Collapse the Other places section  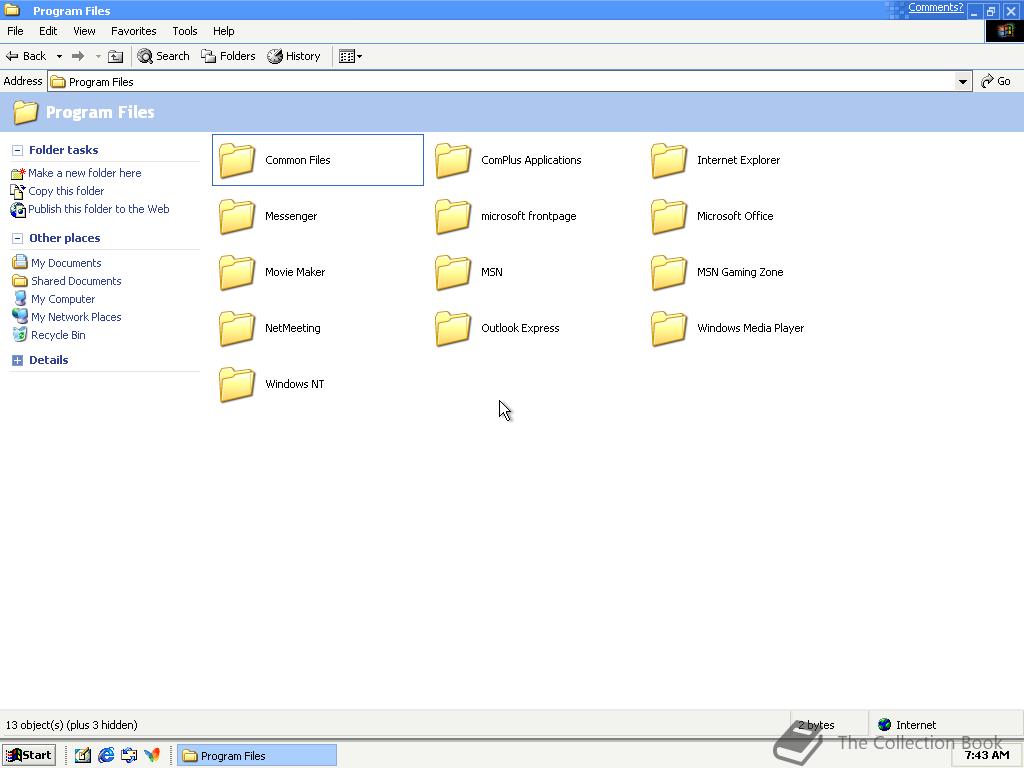click(x=18, y=238)
